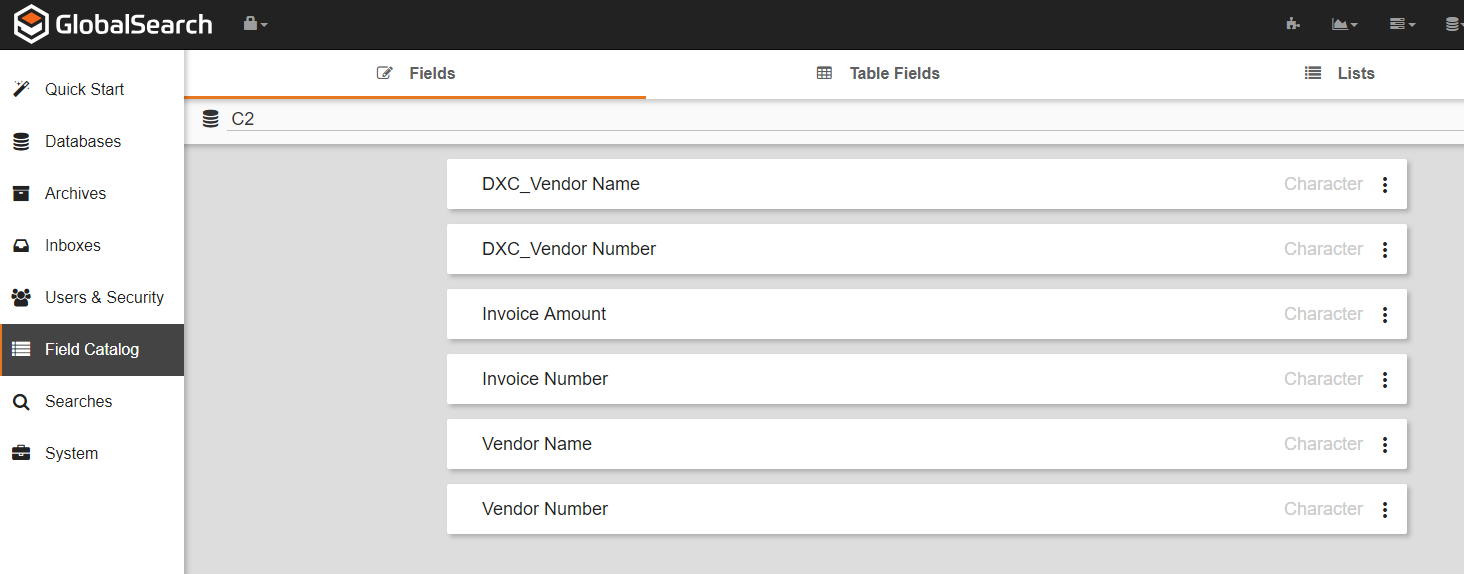Screen dimensions: 1464x574
Task: Select Field Catalog in the sidebar
Action: [x=91, y=349]
